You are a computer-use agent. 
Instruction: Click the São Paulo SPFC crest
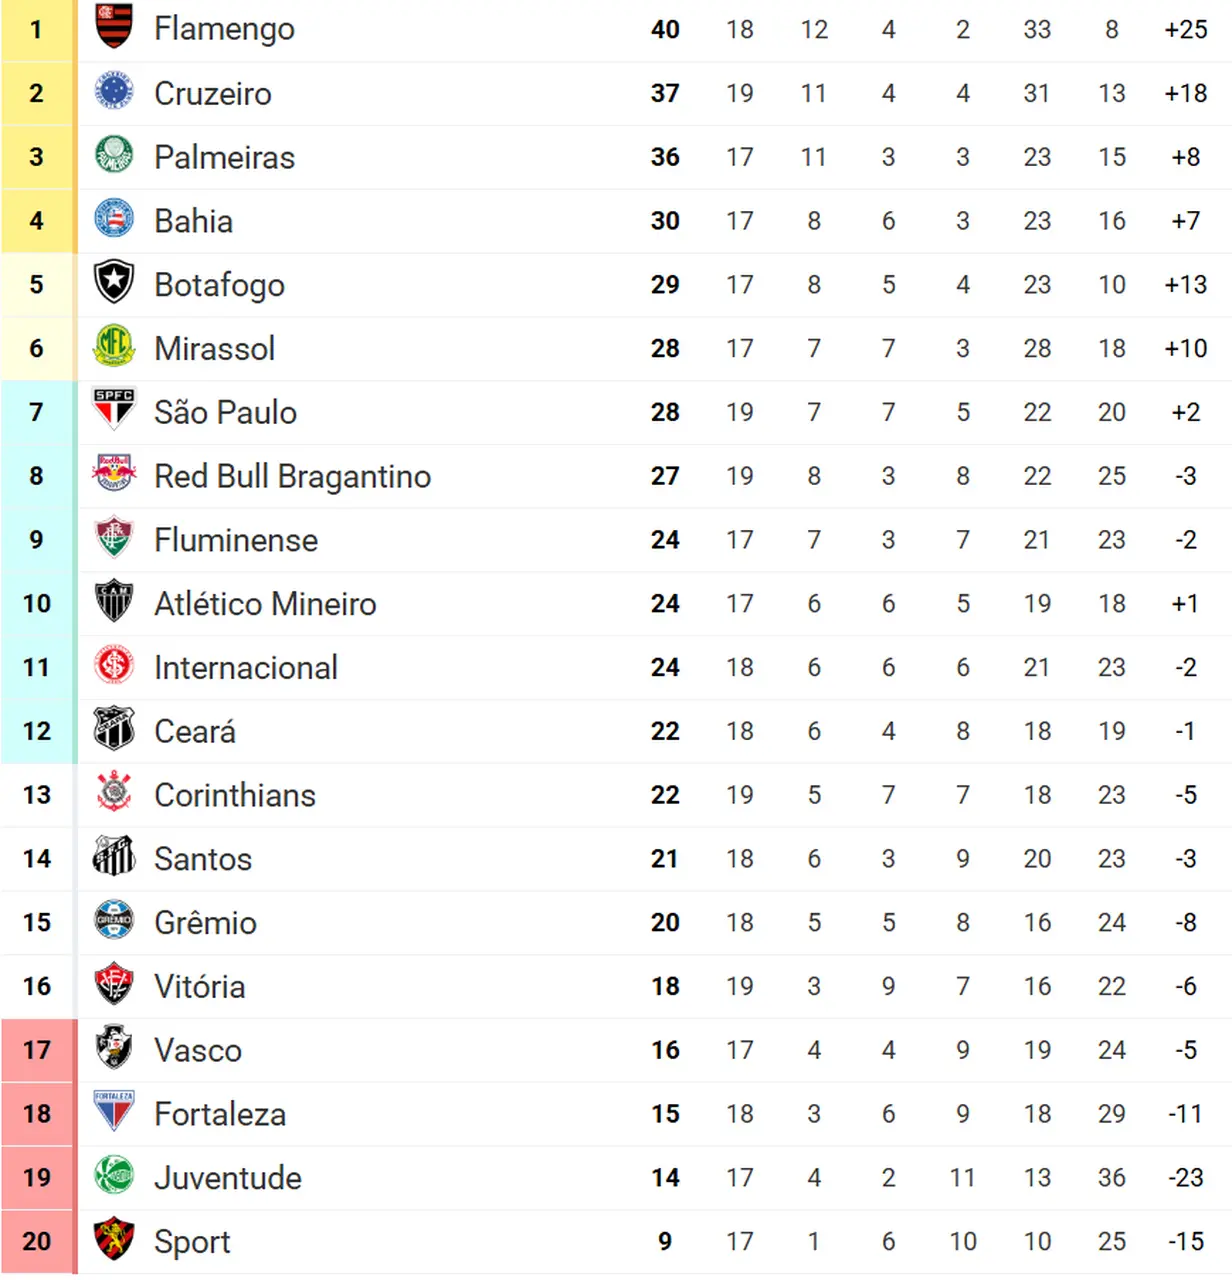(114, 411)
